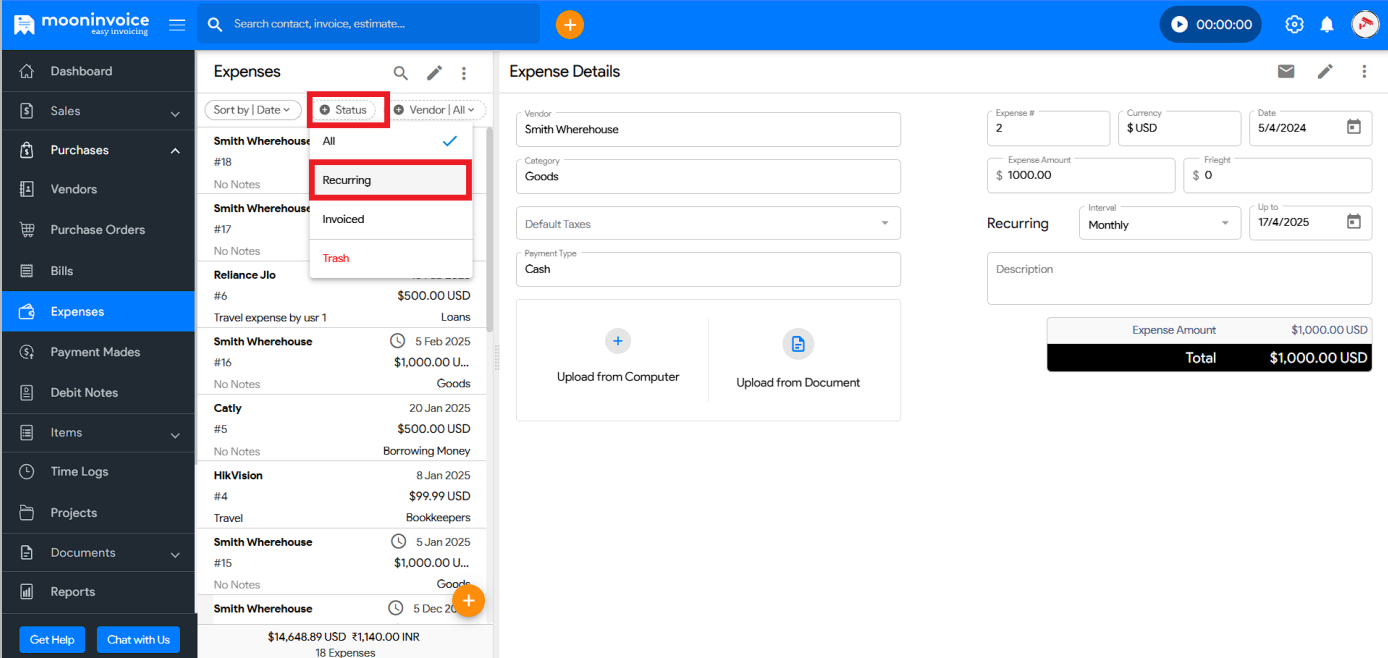Click the Category field Goods
The image size is (1388, 658).
(x=708, y=176)
